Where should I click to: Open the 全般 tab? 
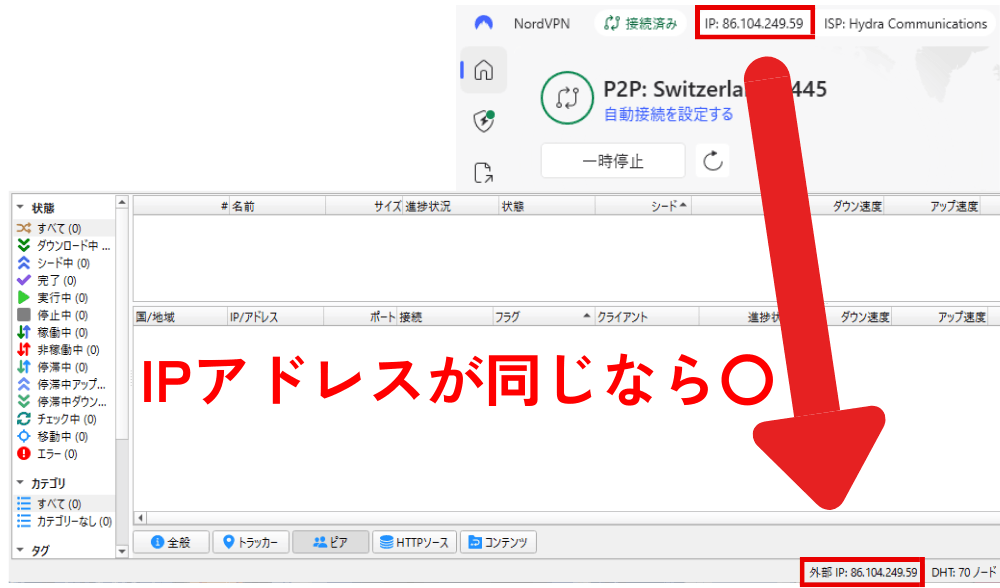click(170, 542)
